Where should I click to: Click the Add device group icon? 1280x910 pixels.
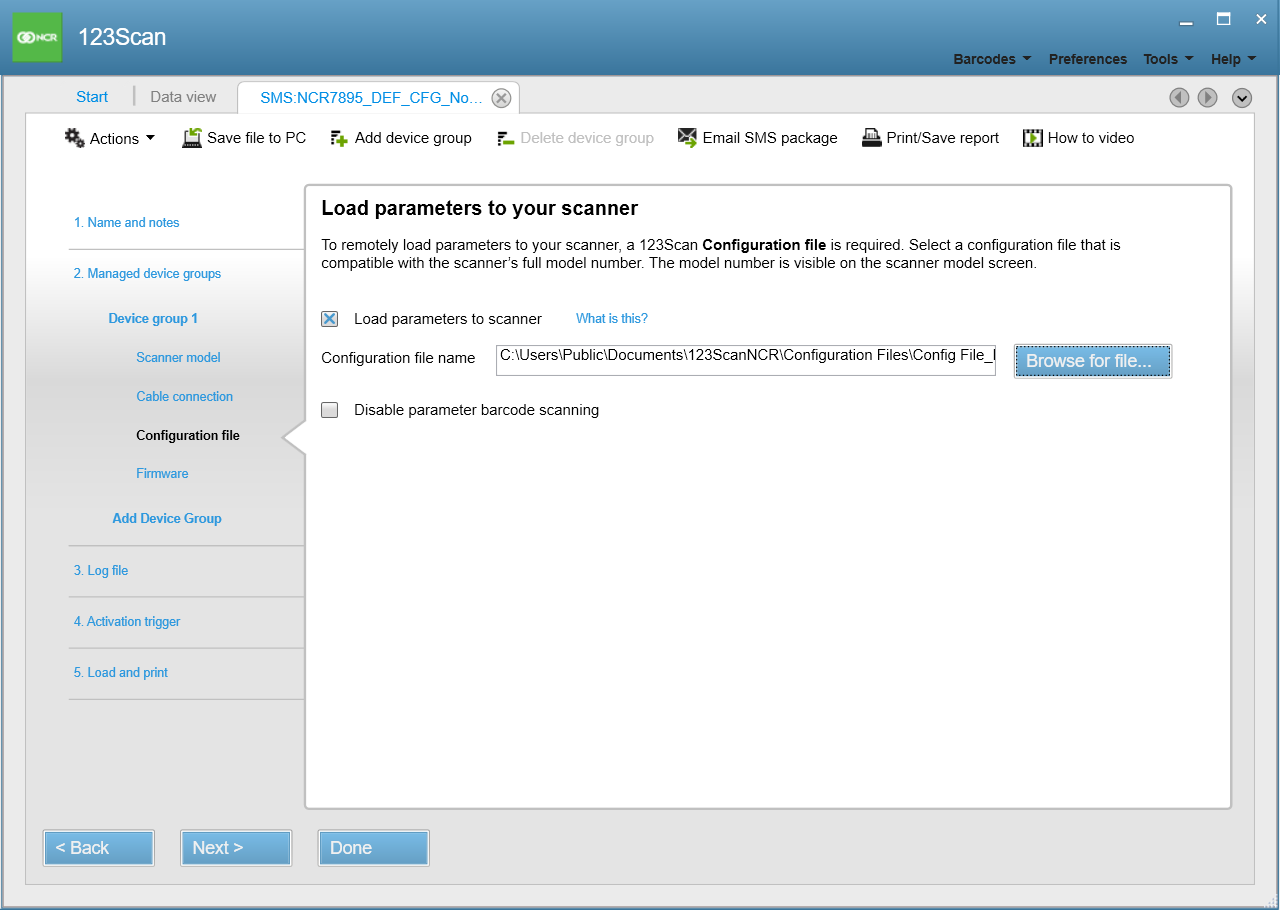click(x=339, y=138)
